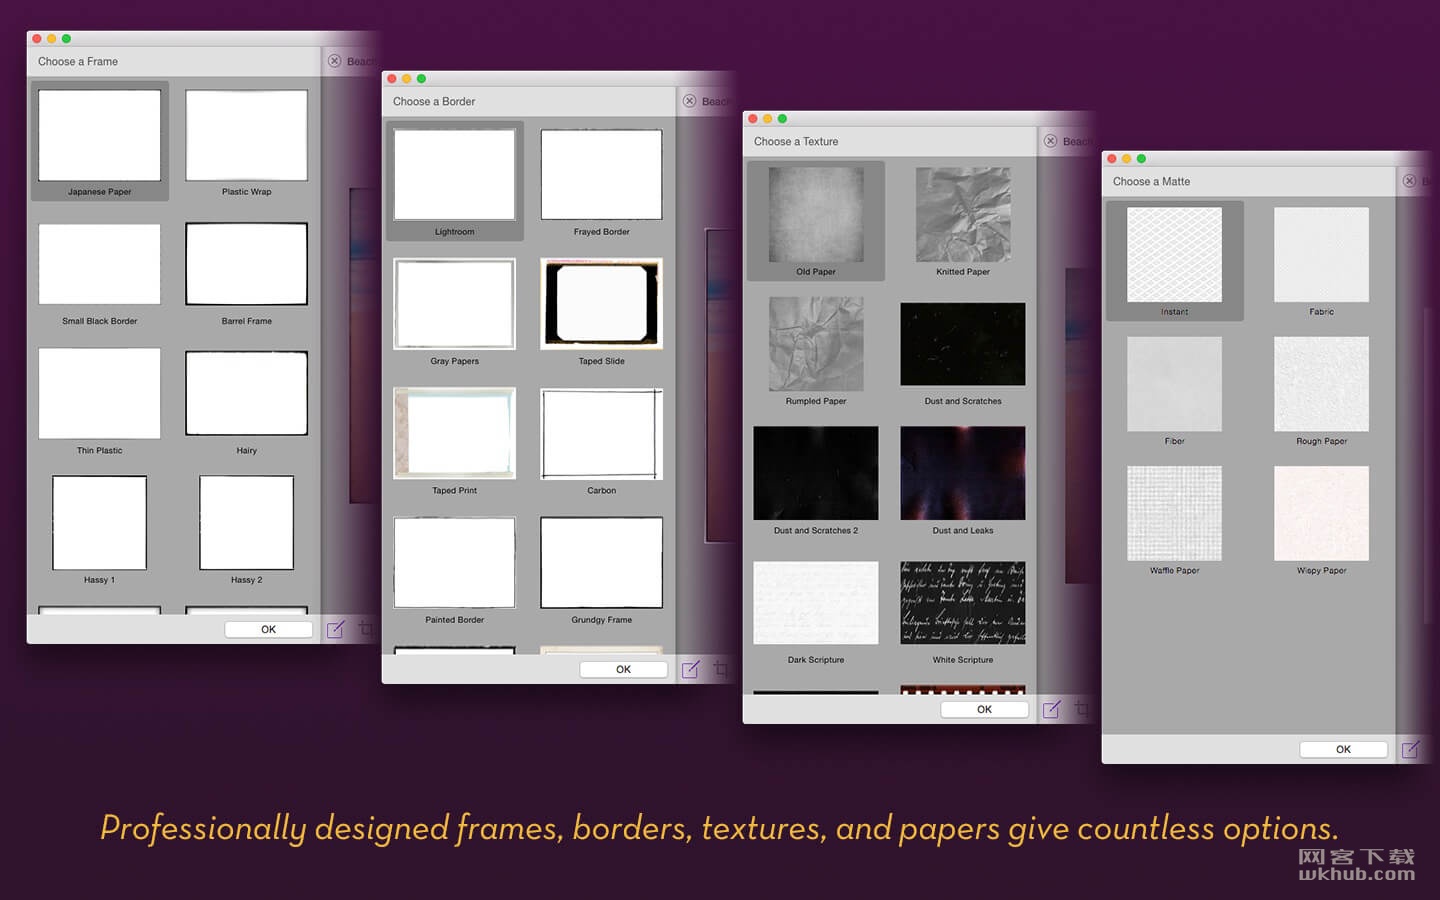Image resolution: width=1440 pixels, height=900 pixels.
Task: Click the Choose a Matte title text
Action: 1151,181
